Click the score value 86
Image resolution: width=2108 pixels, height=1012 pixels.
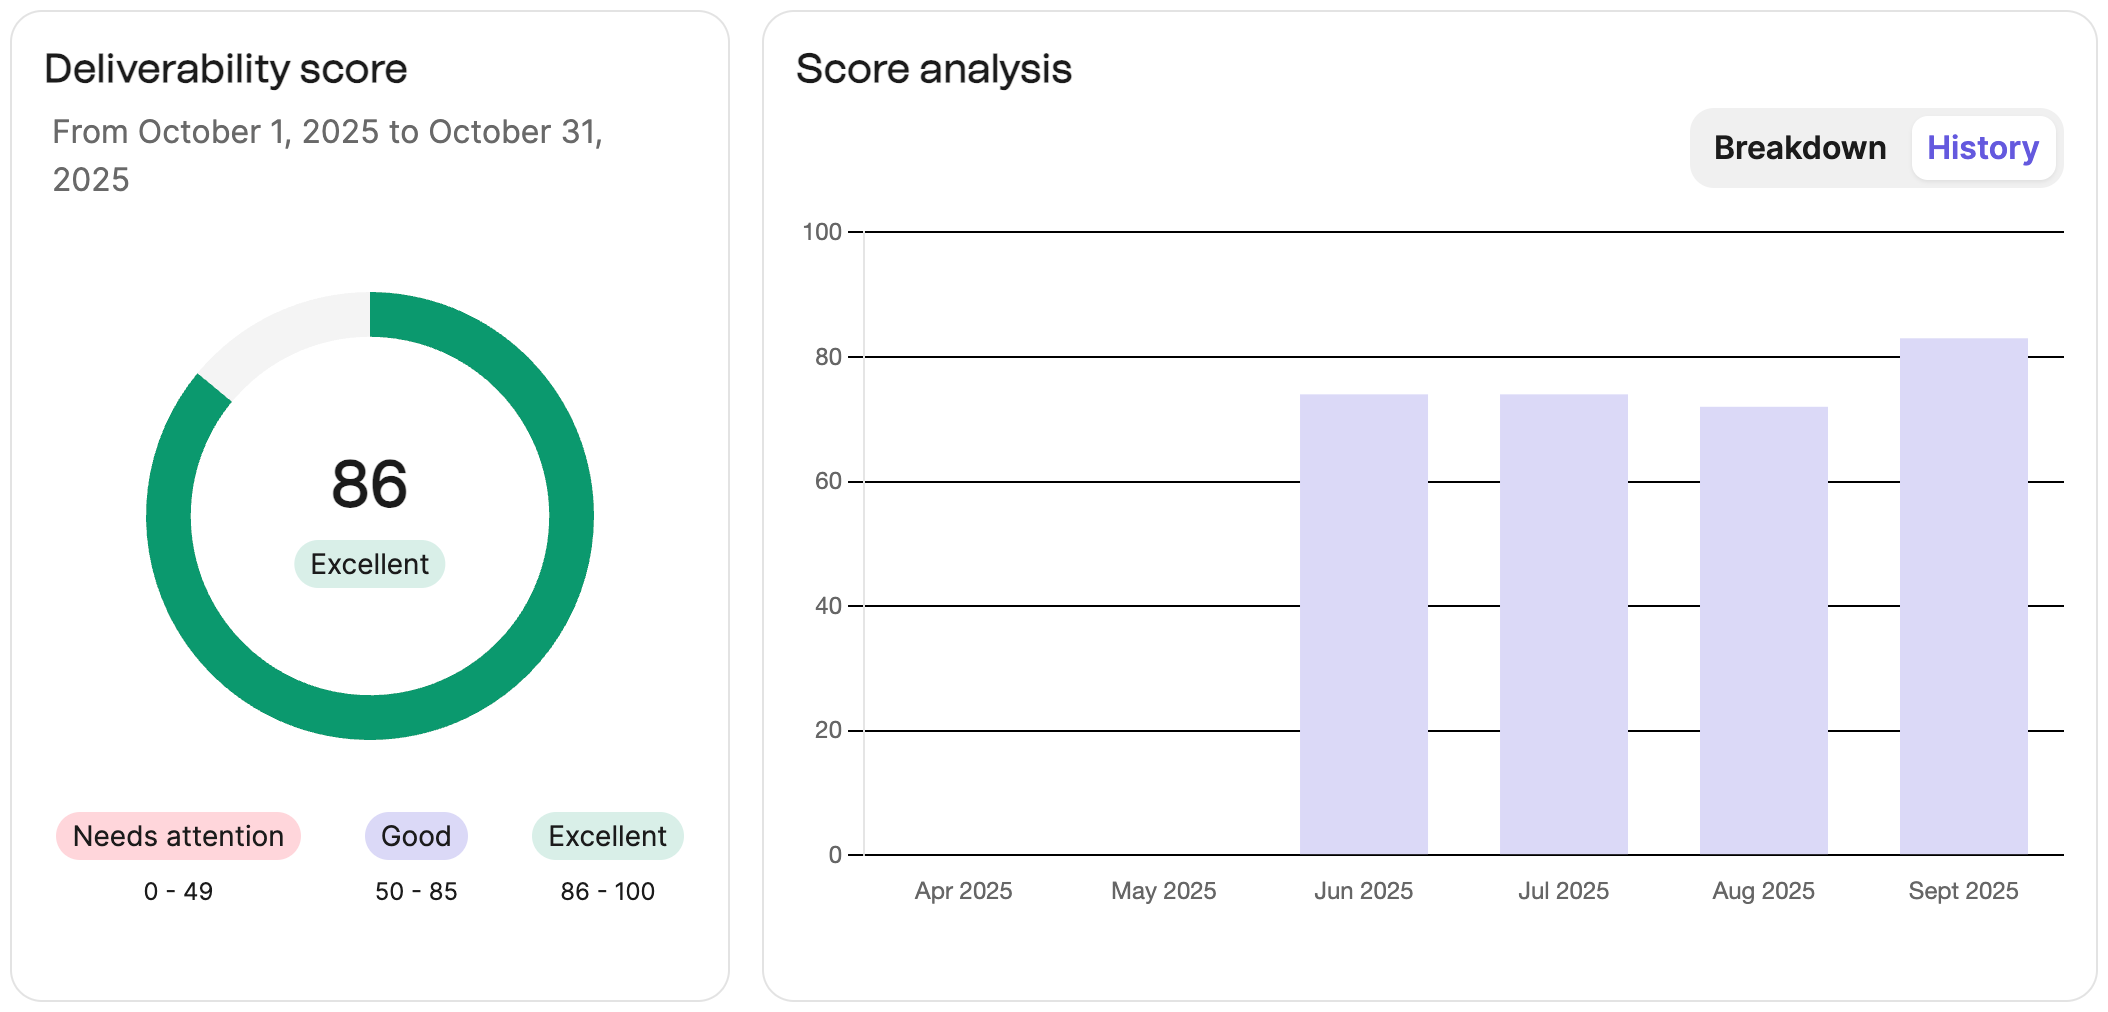(x=369, y=485)
